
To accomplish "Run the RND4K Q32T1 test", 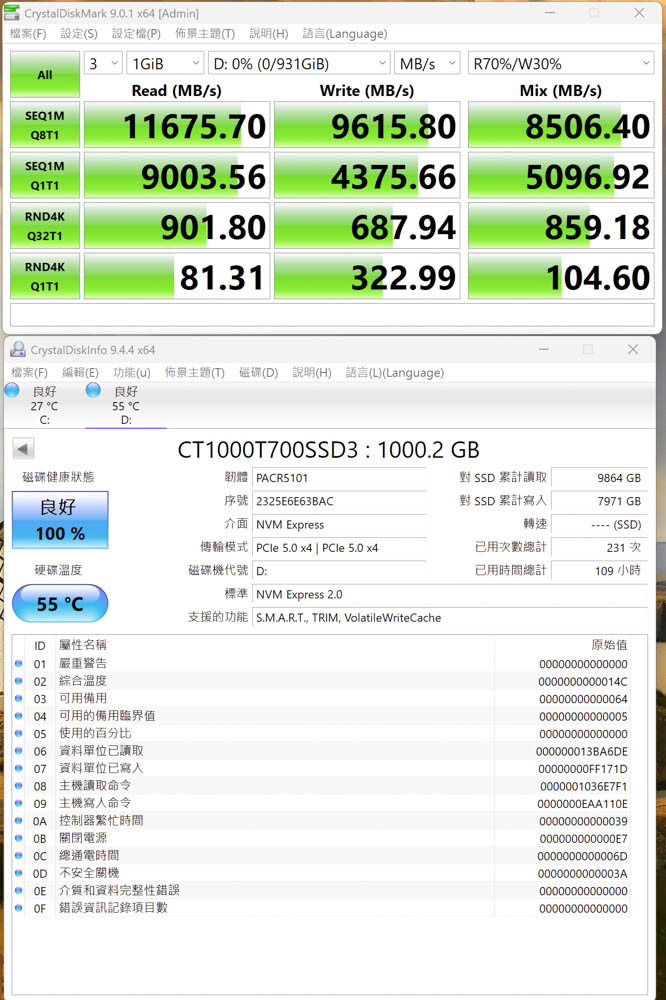I will click(45, 226).
